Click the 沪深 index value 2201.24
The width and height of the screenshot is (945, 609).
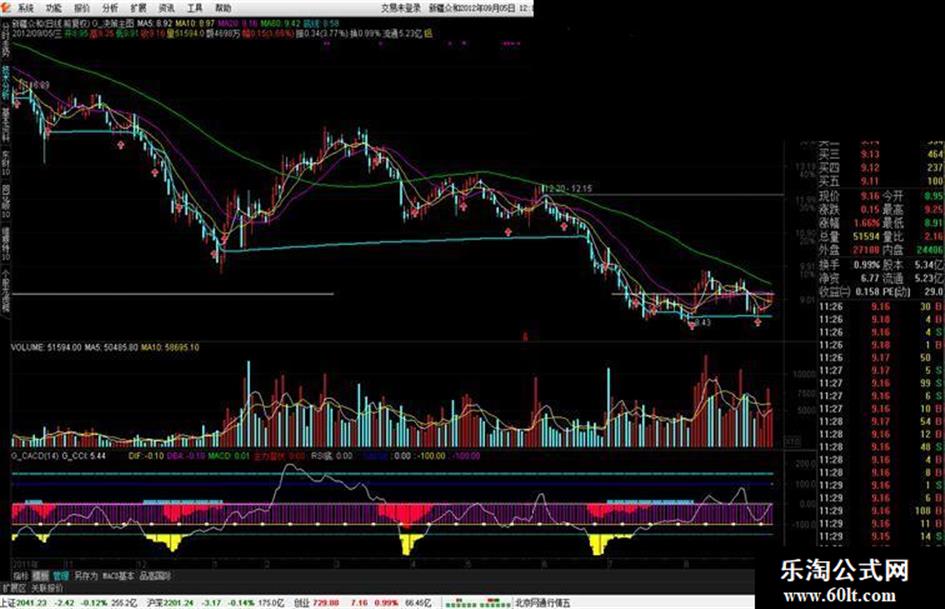tap(177, 602)
